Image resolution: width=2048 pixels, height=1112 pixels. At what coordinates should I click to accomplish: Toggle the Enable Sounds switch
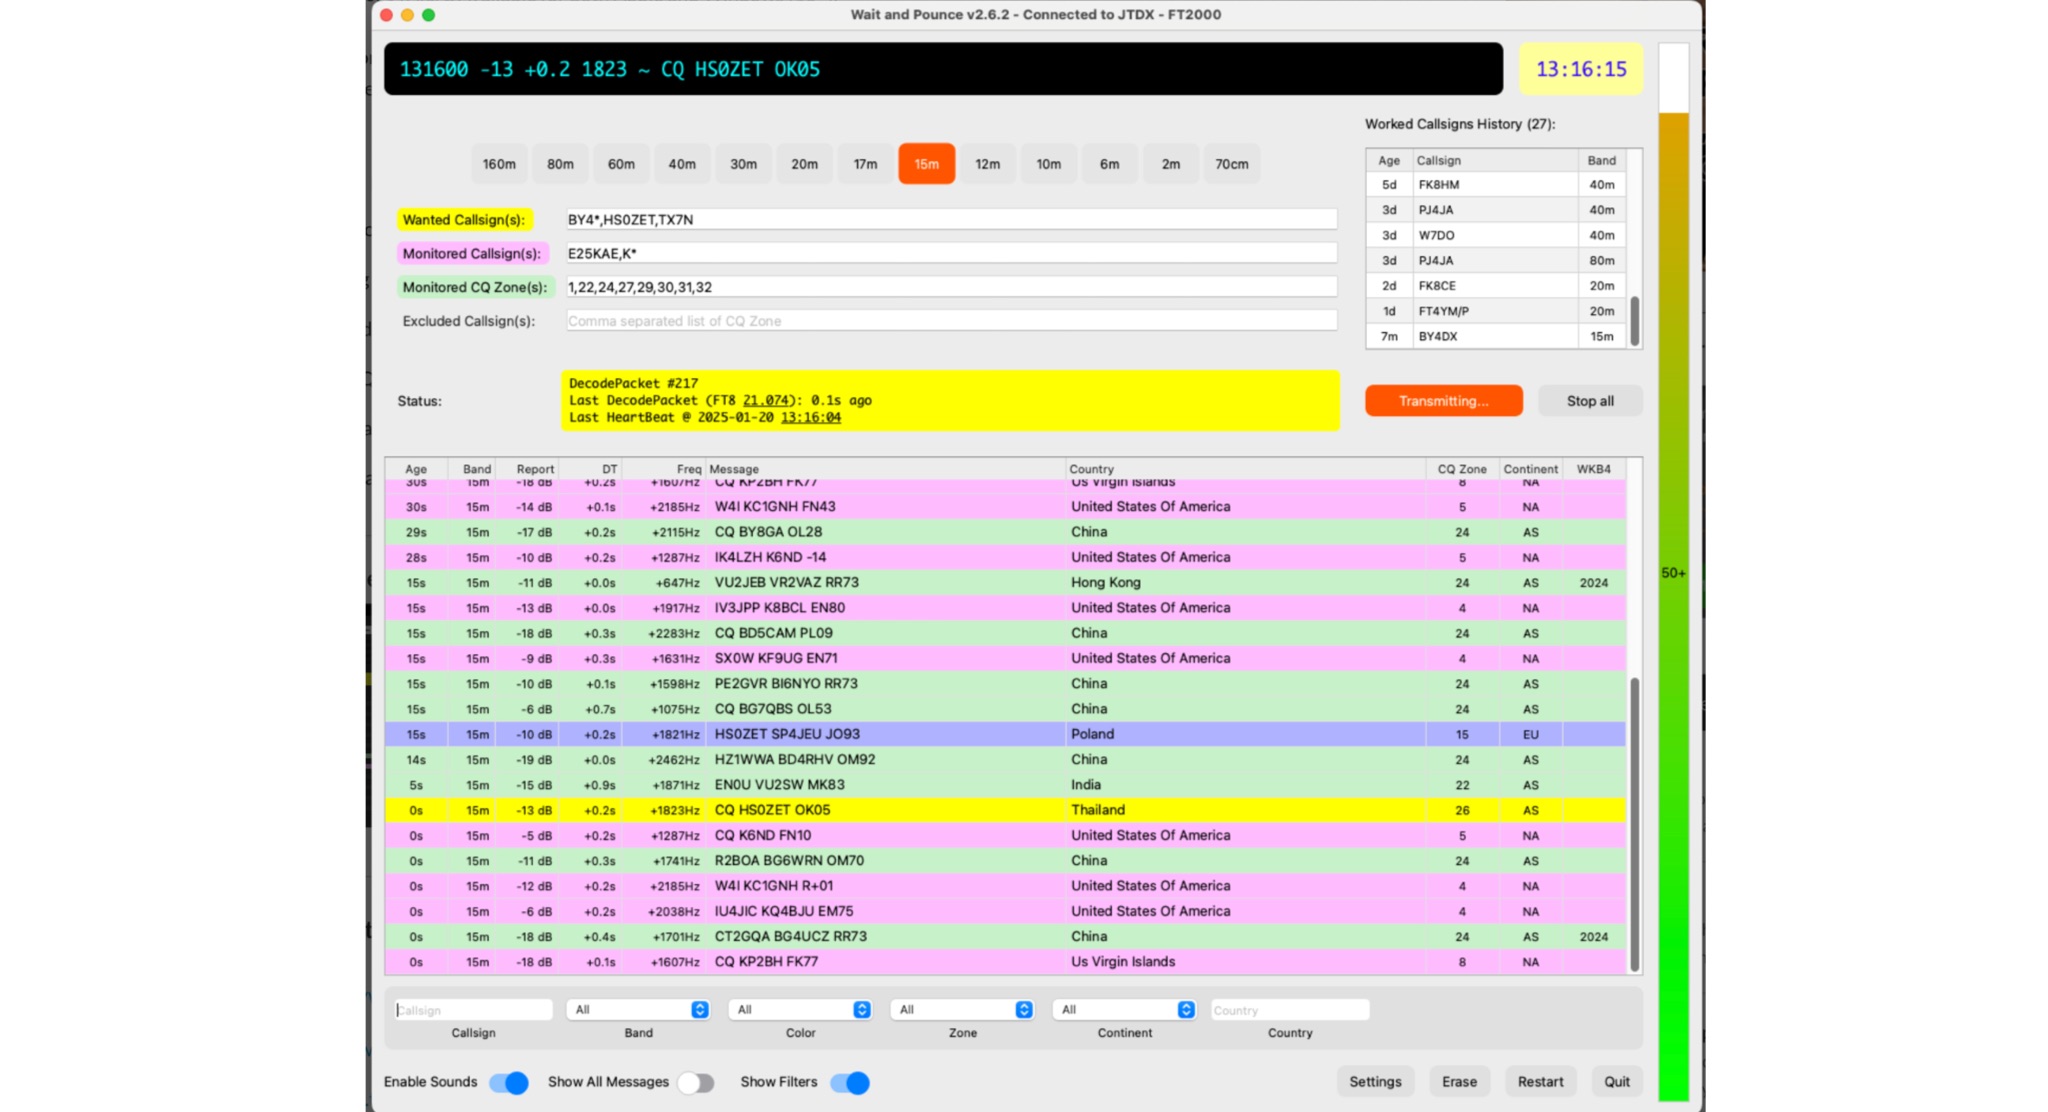click(x=508, y=1082)
